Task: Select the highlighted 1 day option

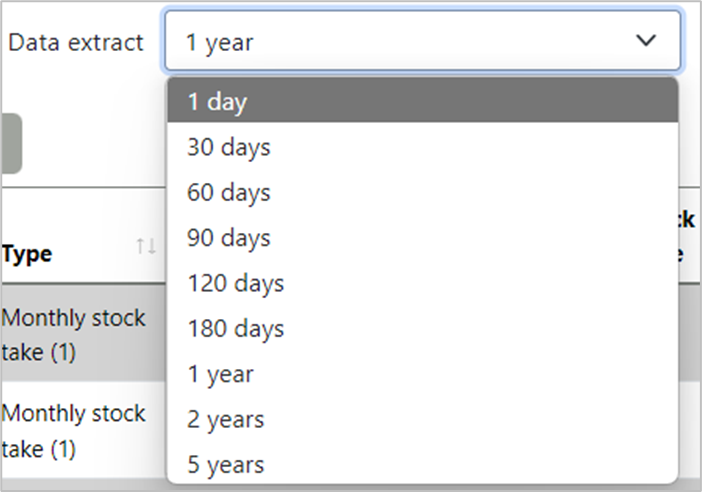Action: click(422, 101)
